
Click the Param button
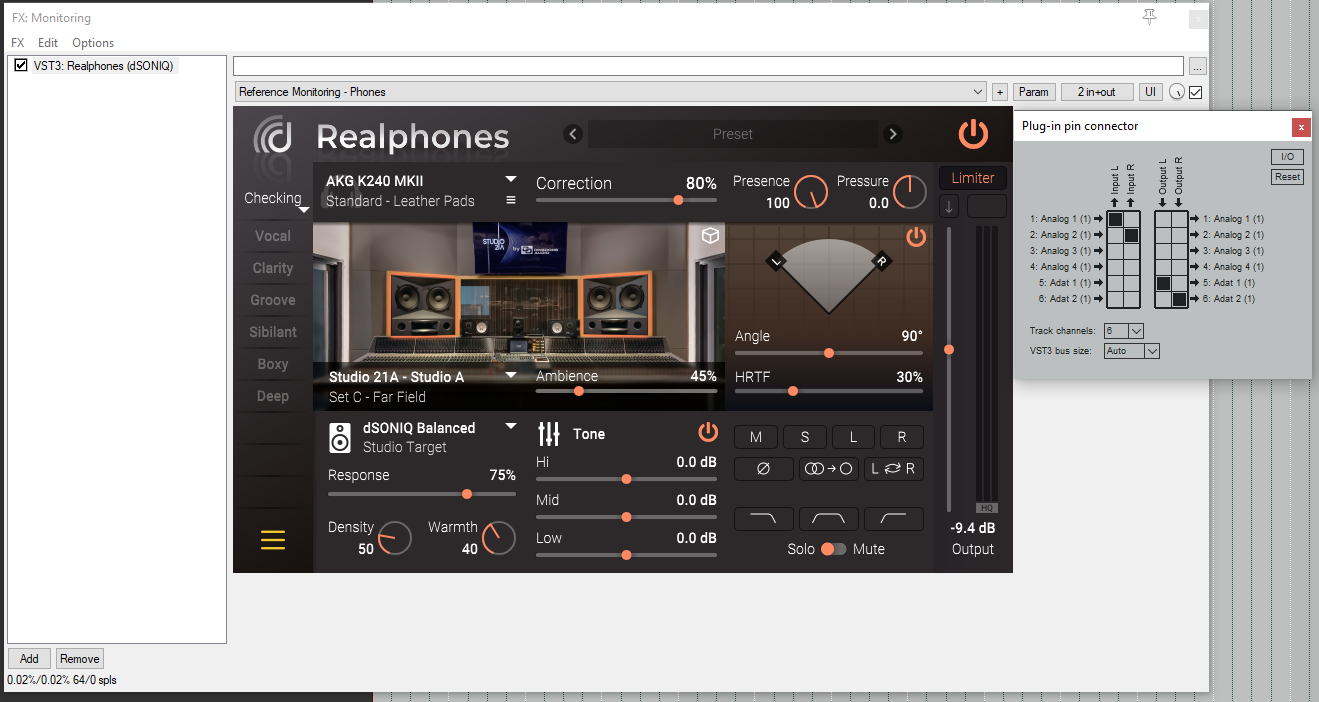point(1034,92)
